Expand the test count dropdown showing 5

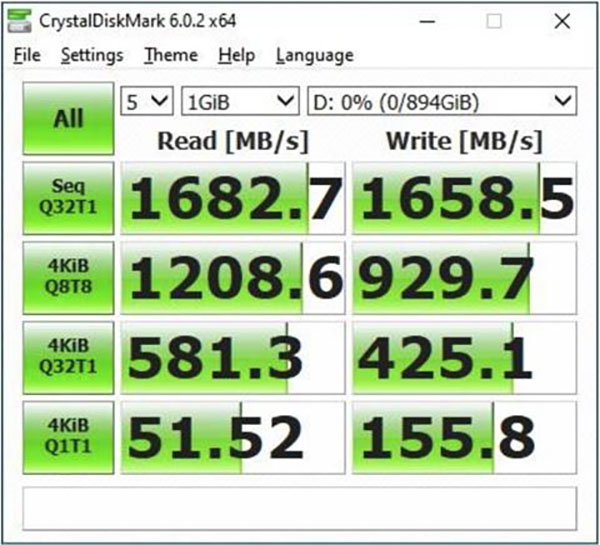click(146, 101)
